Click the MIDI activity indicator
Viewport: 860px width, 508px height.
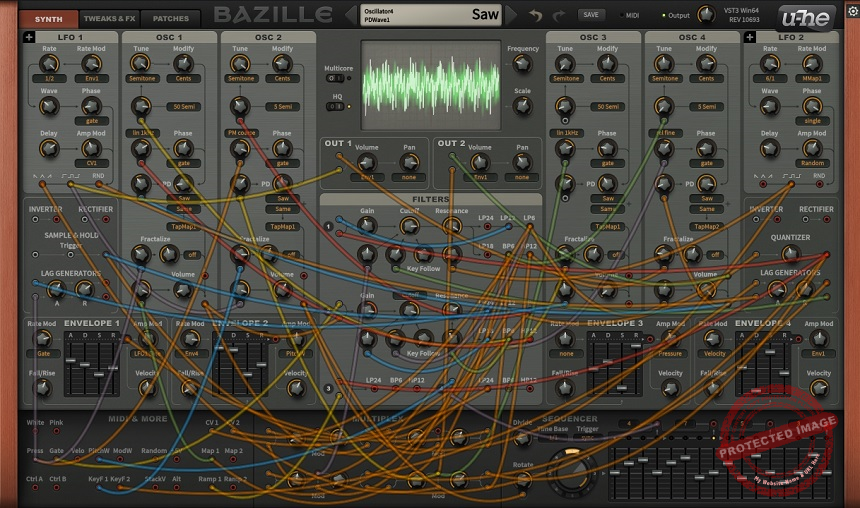click(x=621, y=15)
